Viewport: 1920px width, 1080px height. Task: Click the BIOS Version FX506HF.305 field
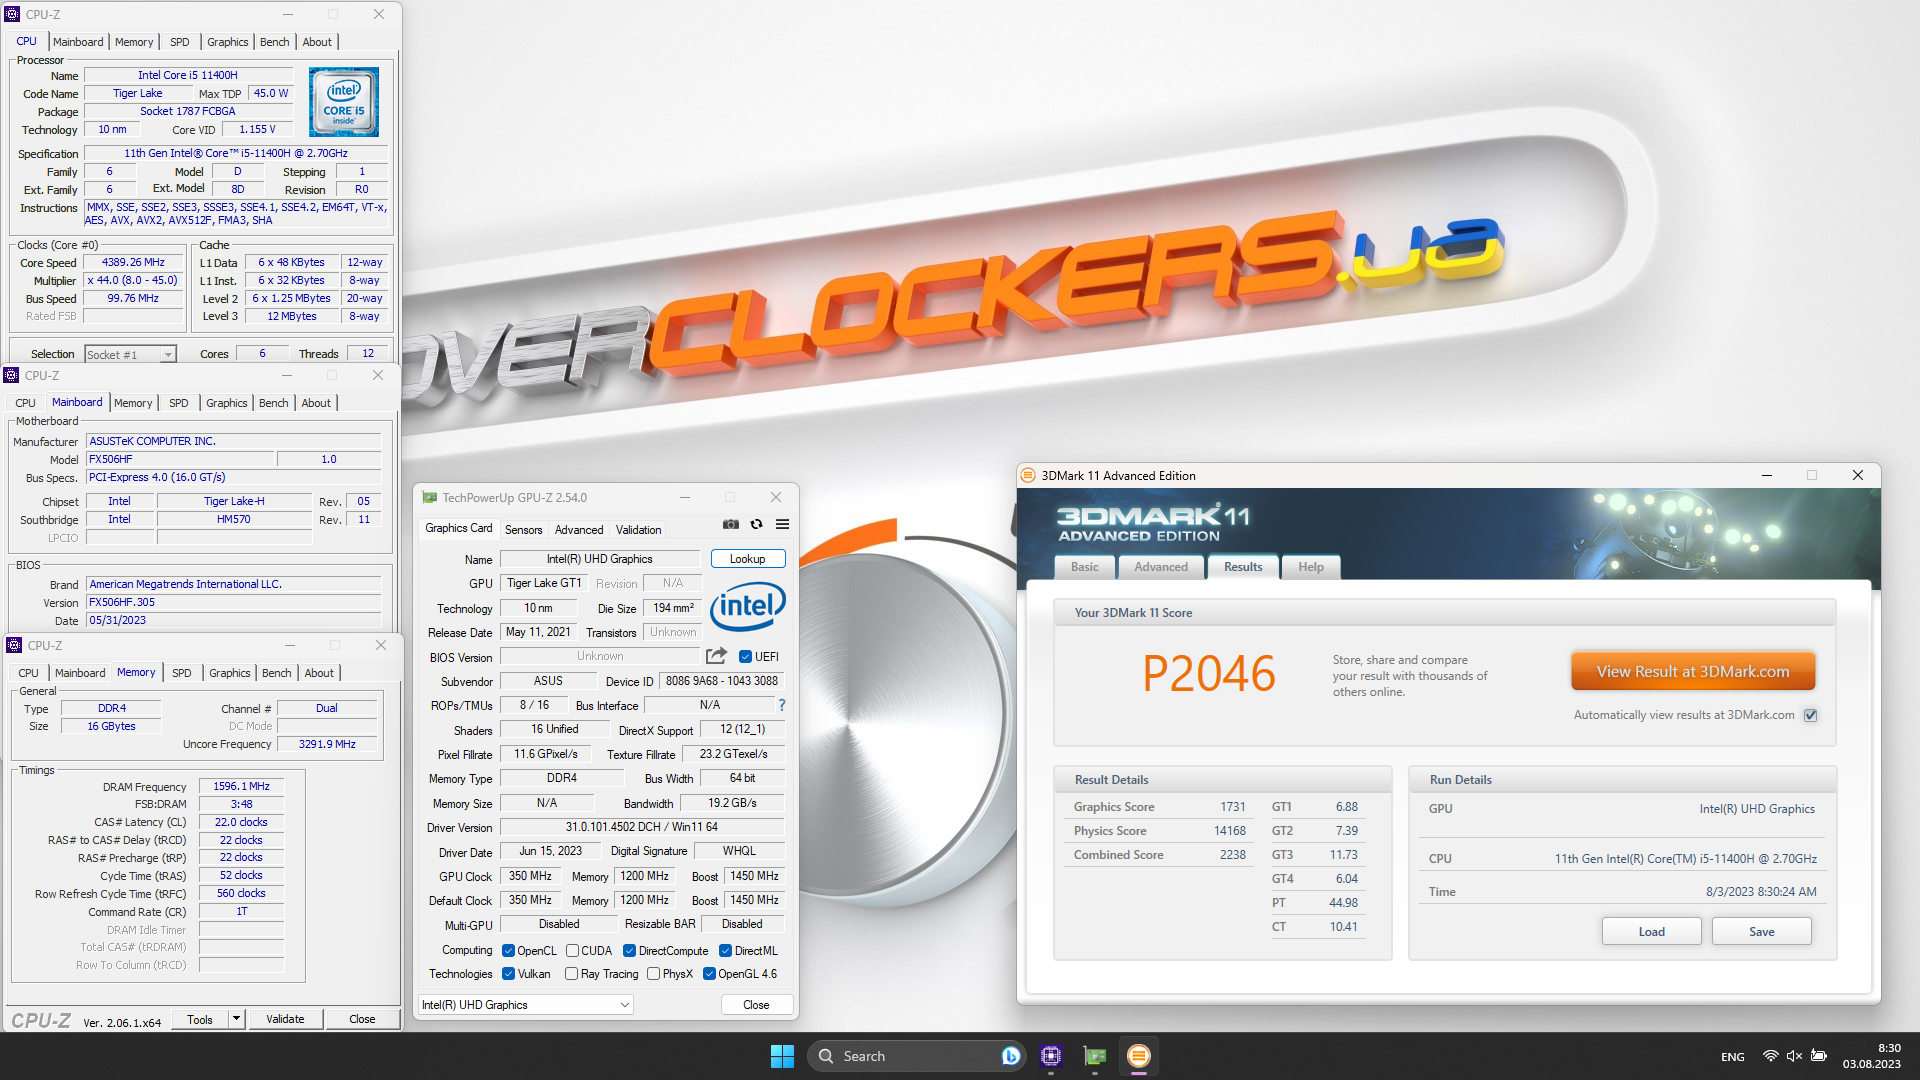[x=234, y=602]
